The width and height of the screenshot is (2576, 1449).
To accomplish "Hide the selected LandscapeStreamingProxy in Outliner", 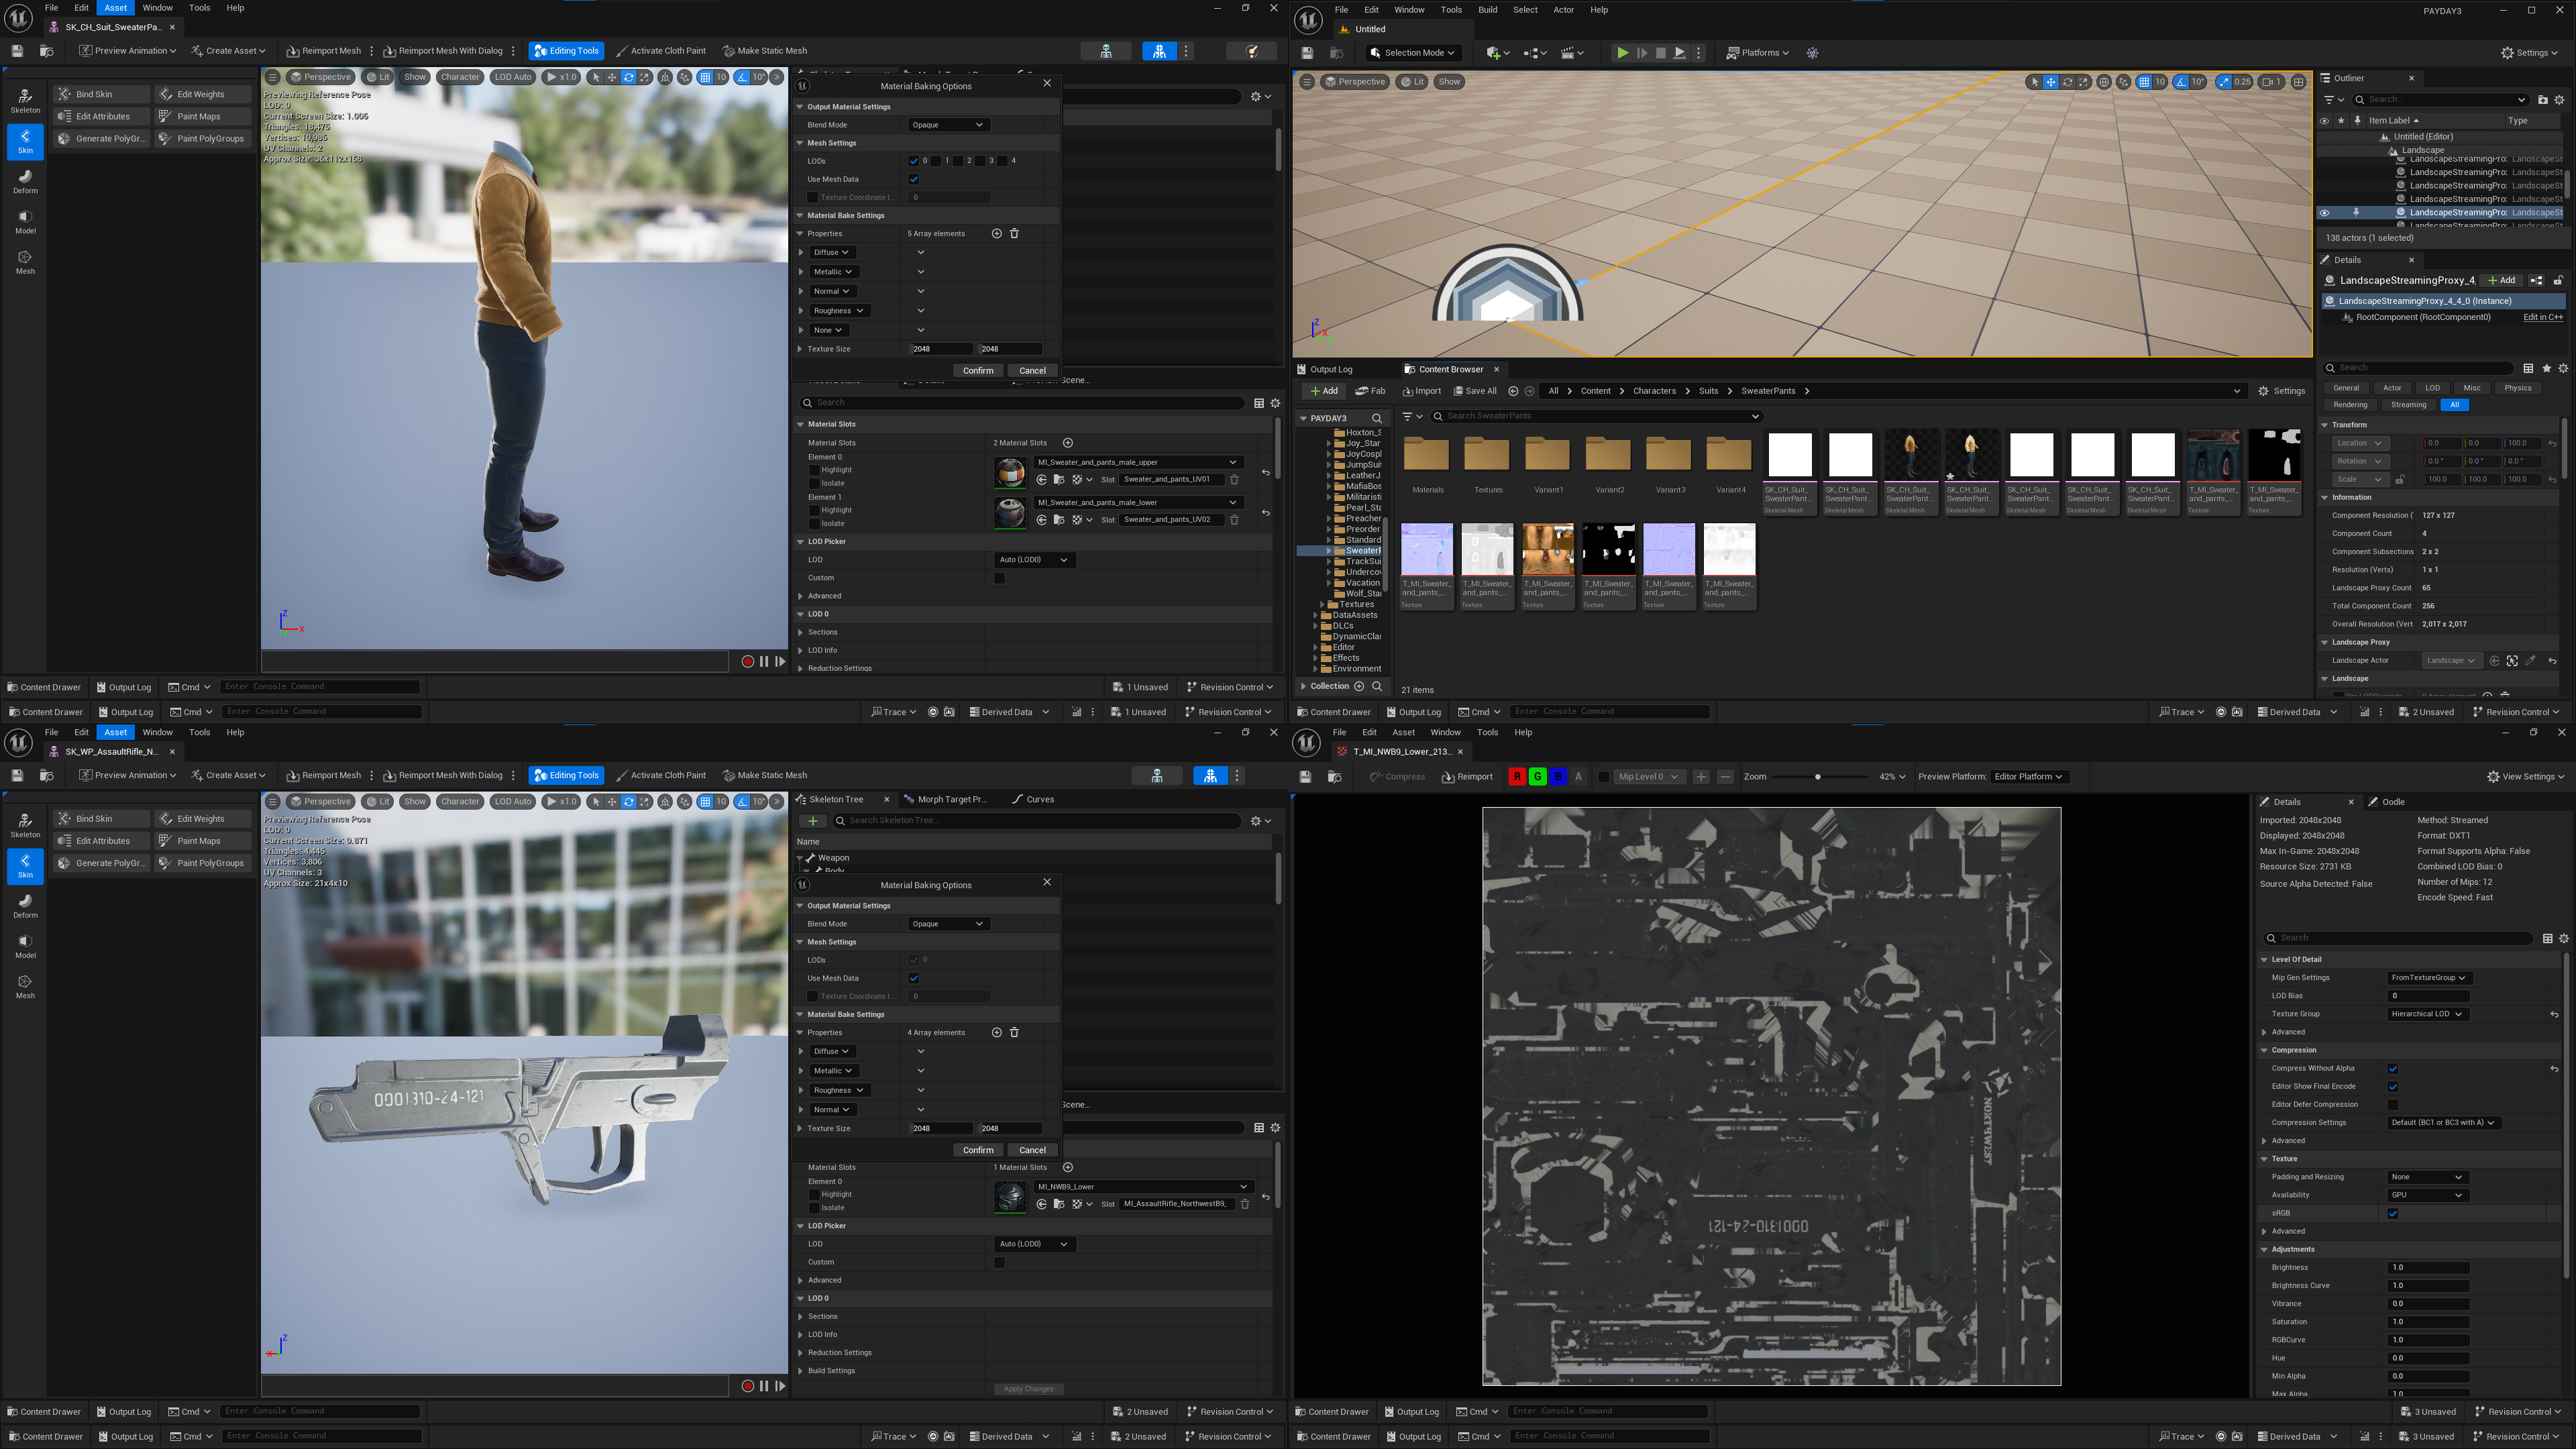I will 2324,213.
